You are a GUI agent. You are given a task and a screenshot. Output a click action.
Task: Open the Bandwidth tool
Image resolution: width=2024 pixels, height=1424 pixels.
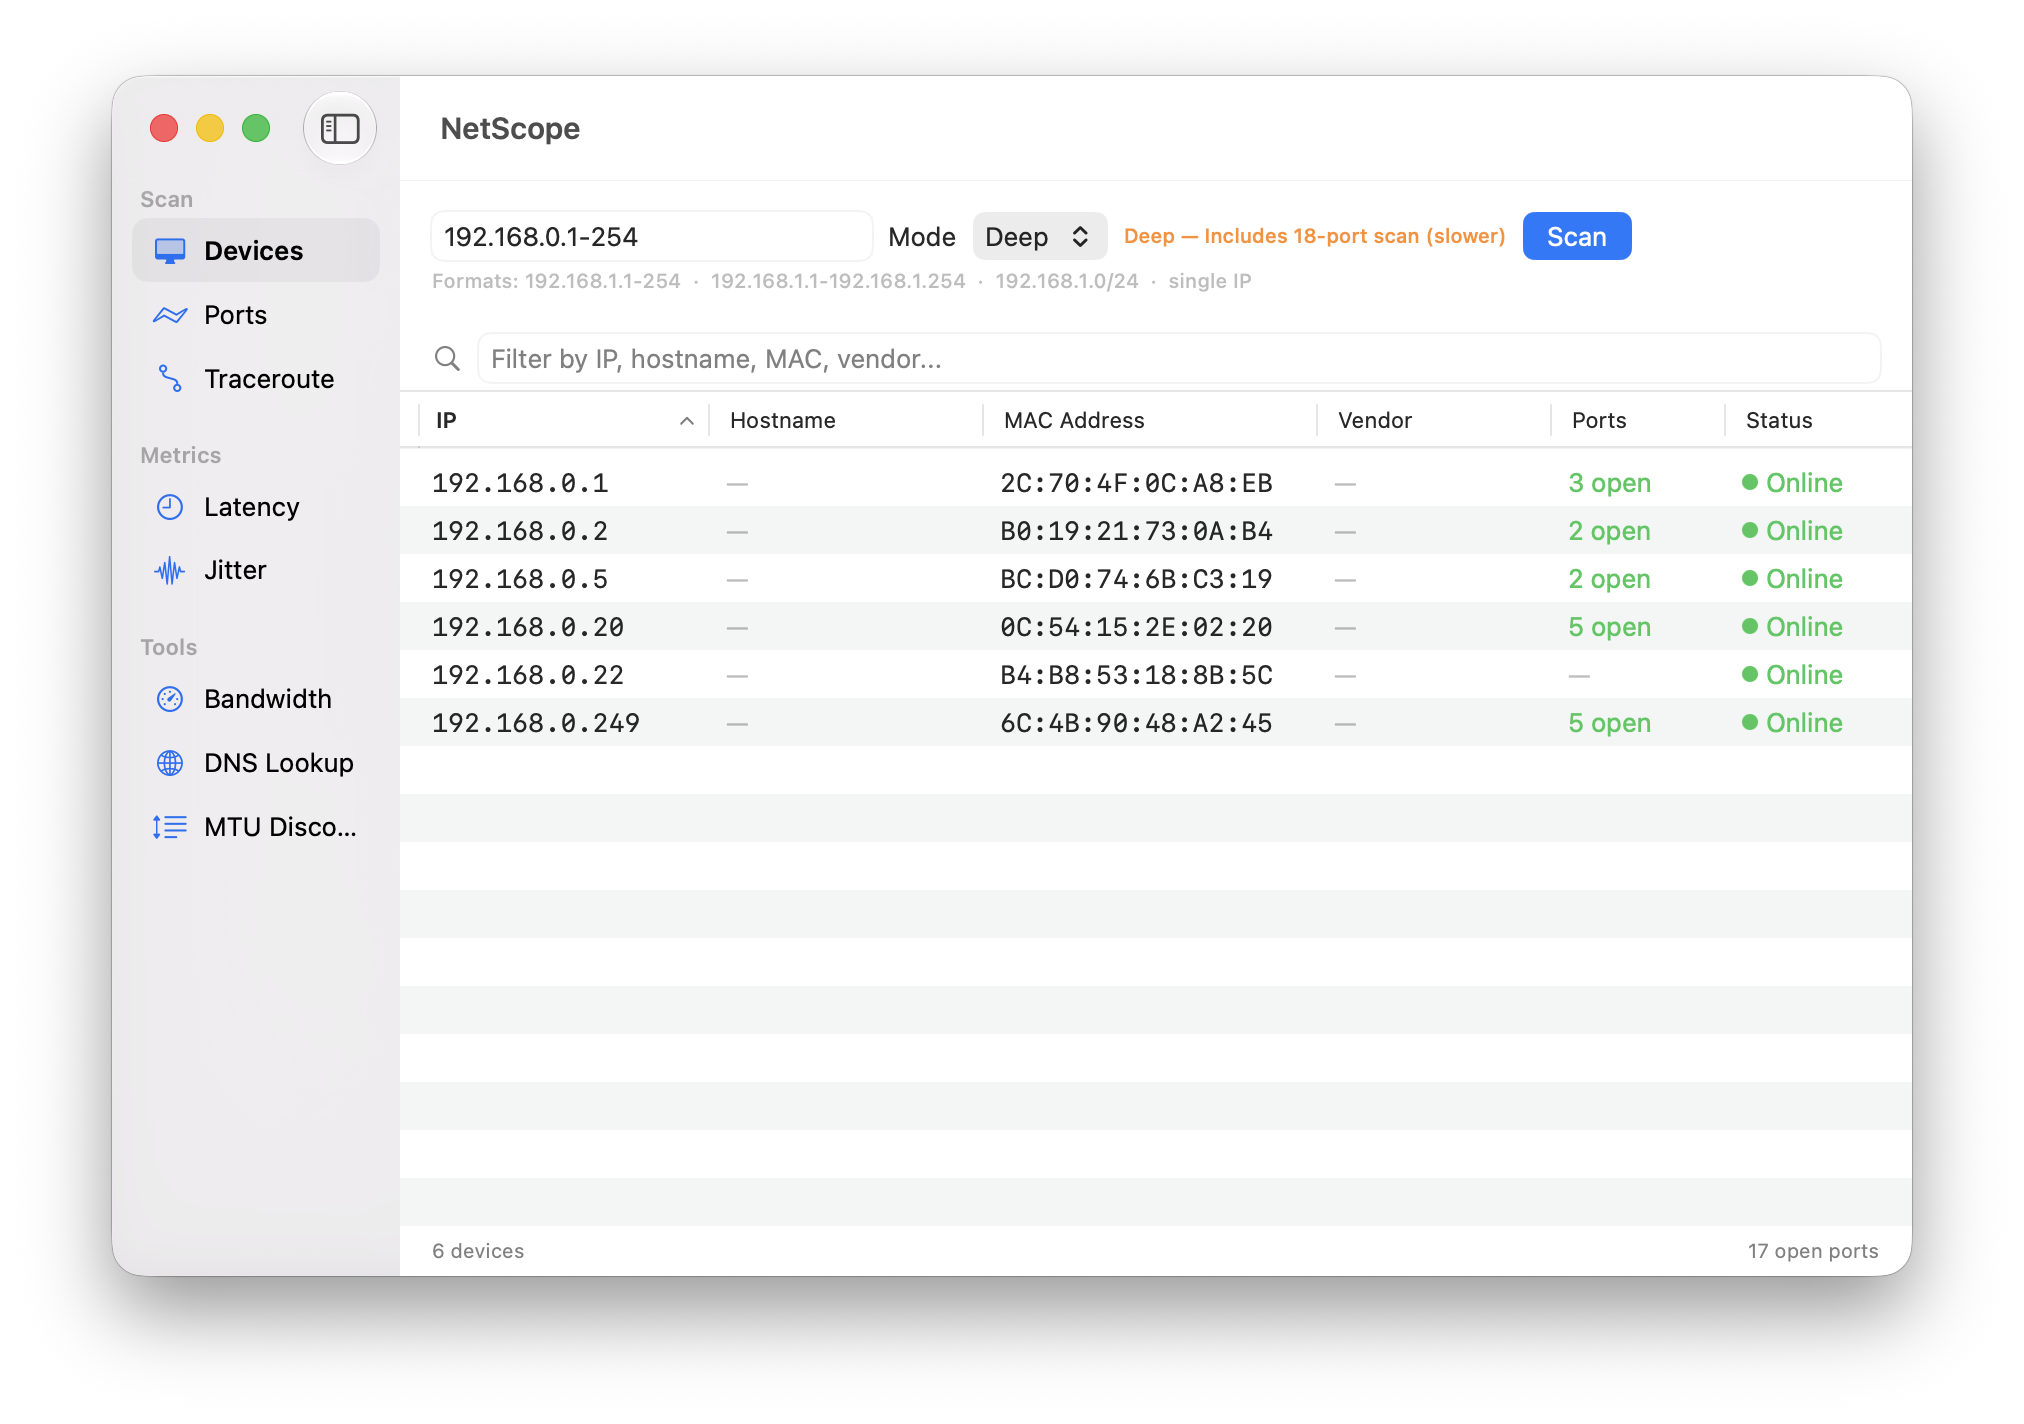pyautogui.click(x=268, y=699)
